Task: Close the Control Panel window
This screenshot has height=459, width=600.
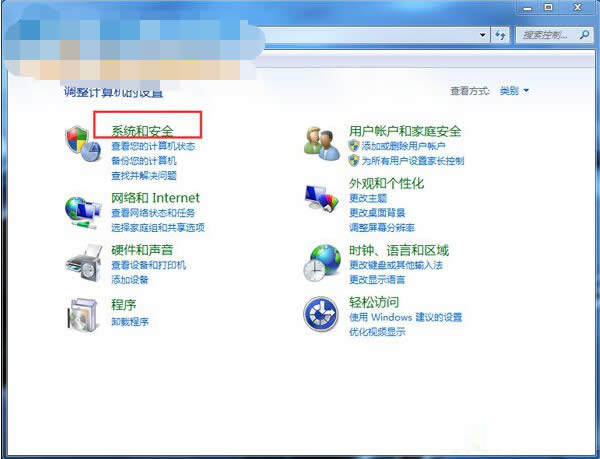Action: pyautogui.click(x=577, y=8)
